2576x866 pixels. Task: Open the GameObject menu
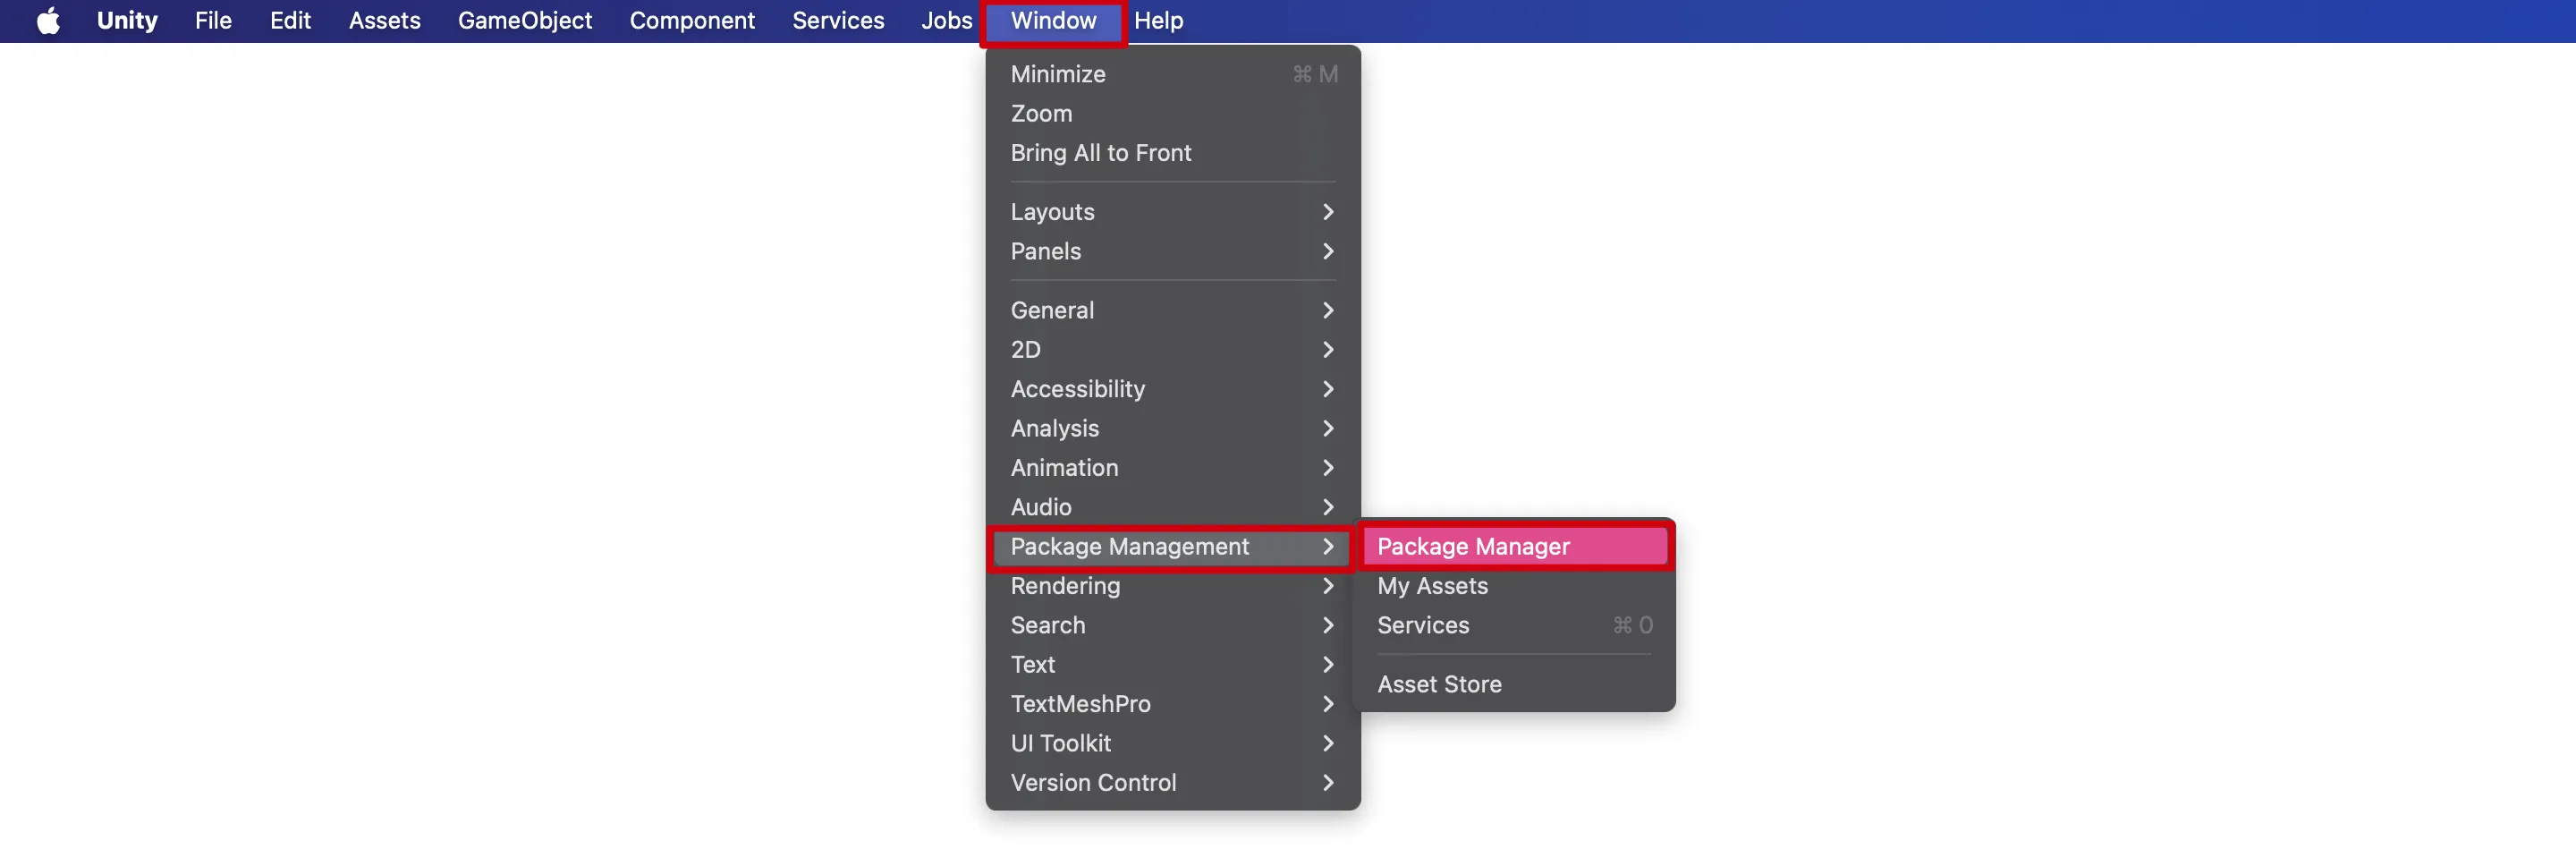(x=525, y=21)
